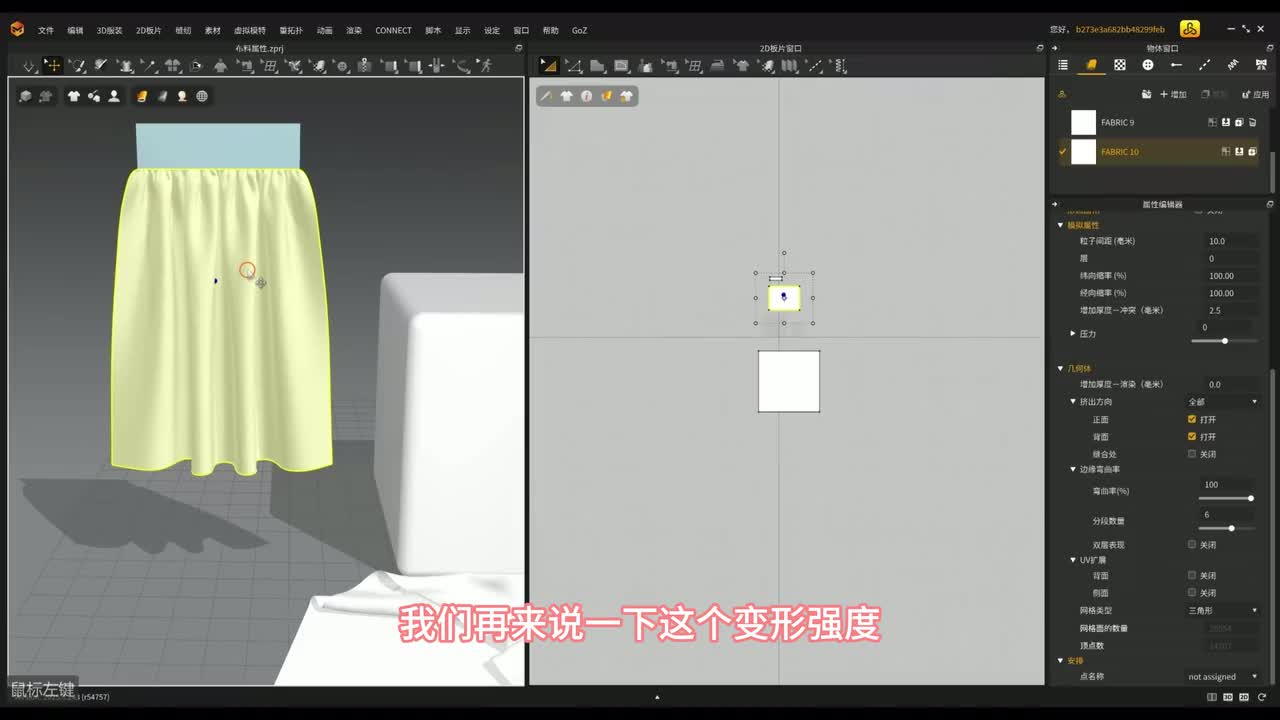This screenshot has height=720, width=1280.
Task: Collapse the 模拟属性 section
Action: pyautogui.click(x=1061, y=225)
